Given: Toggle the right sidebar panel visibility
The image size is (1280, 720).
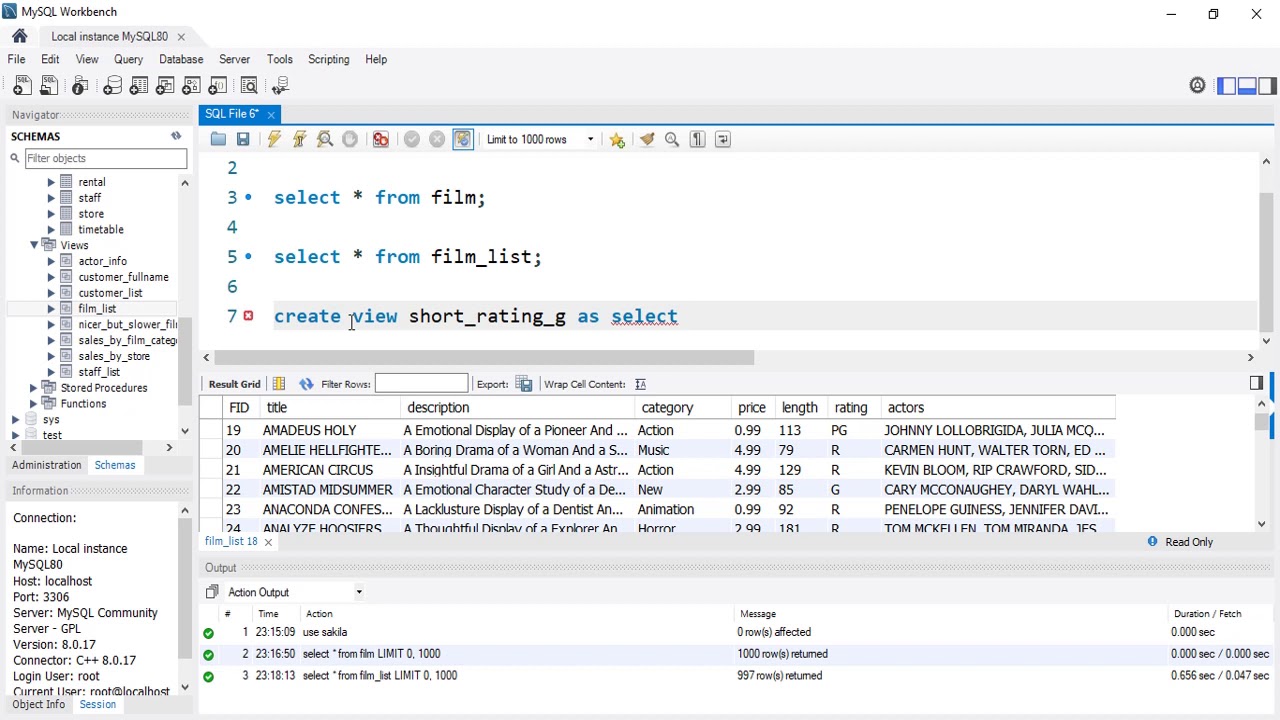Looking at the screenshot, I should point(1267,86).
